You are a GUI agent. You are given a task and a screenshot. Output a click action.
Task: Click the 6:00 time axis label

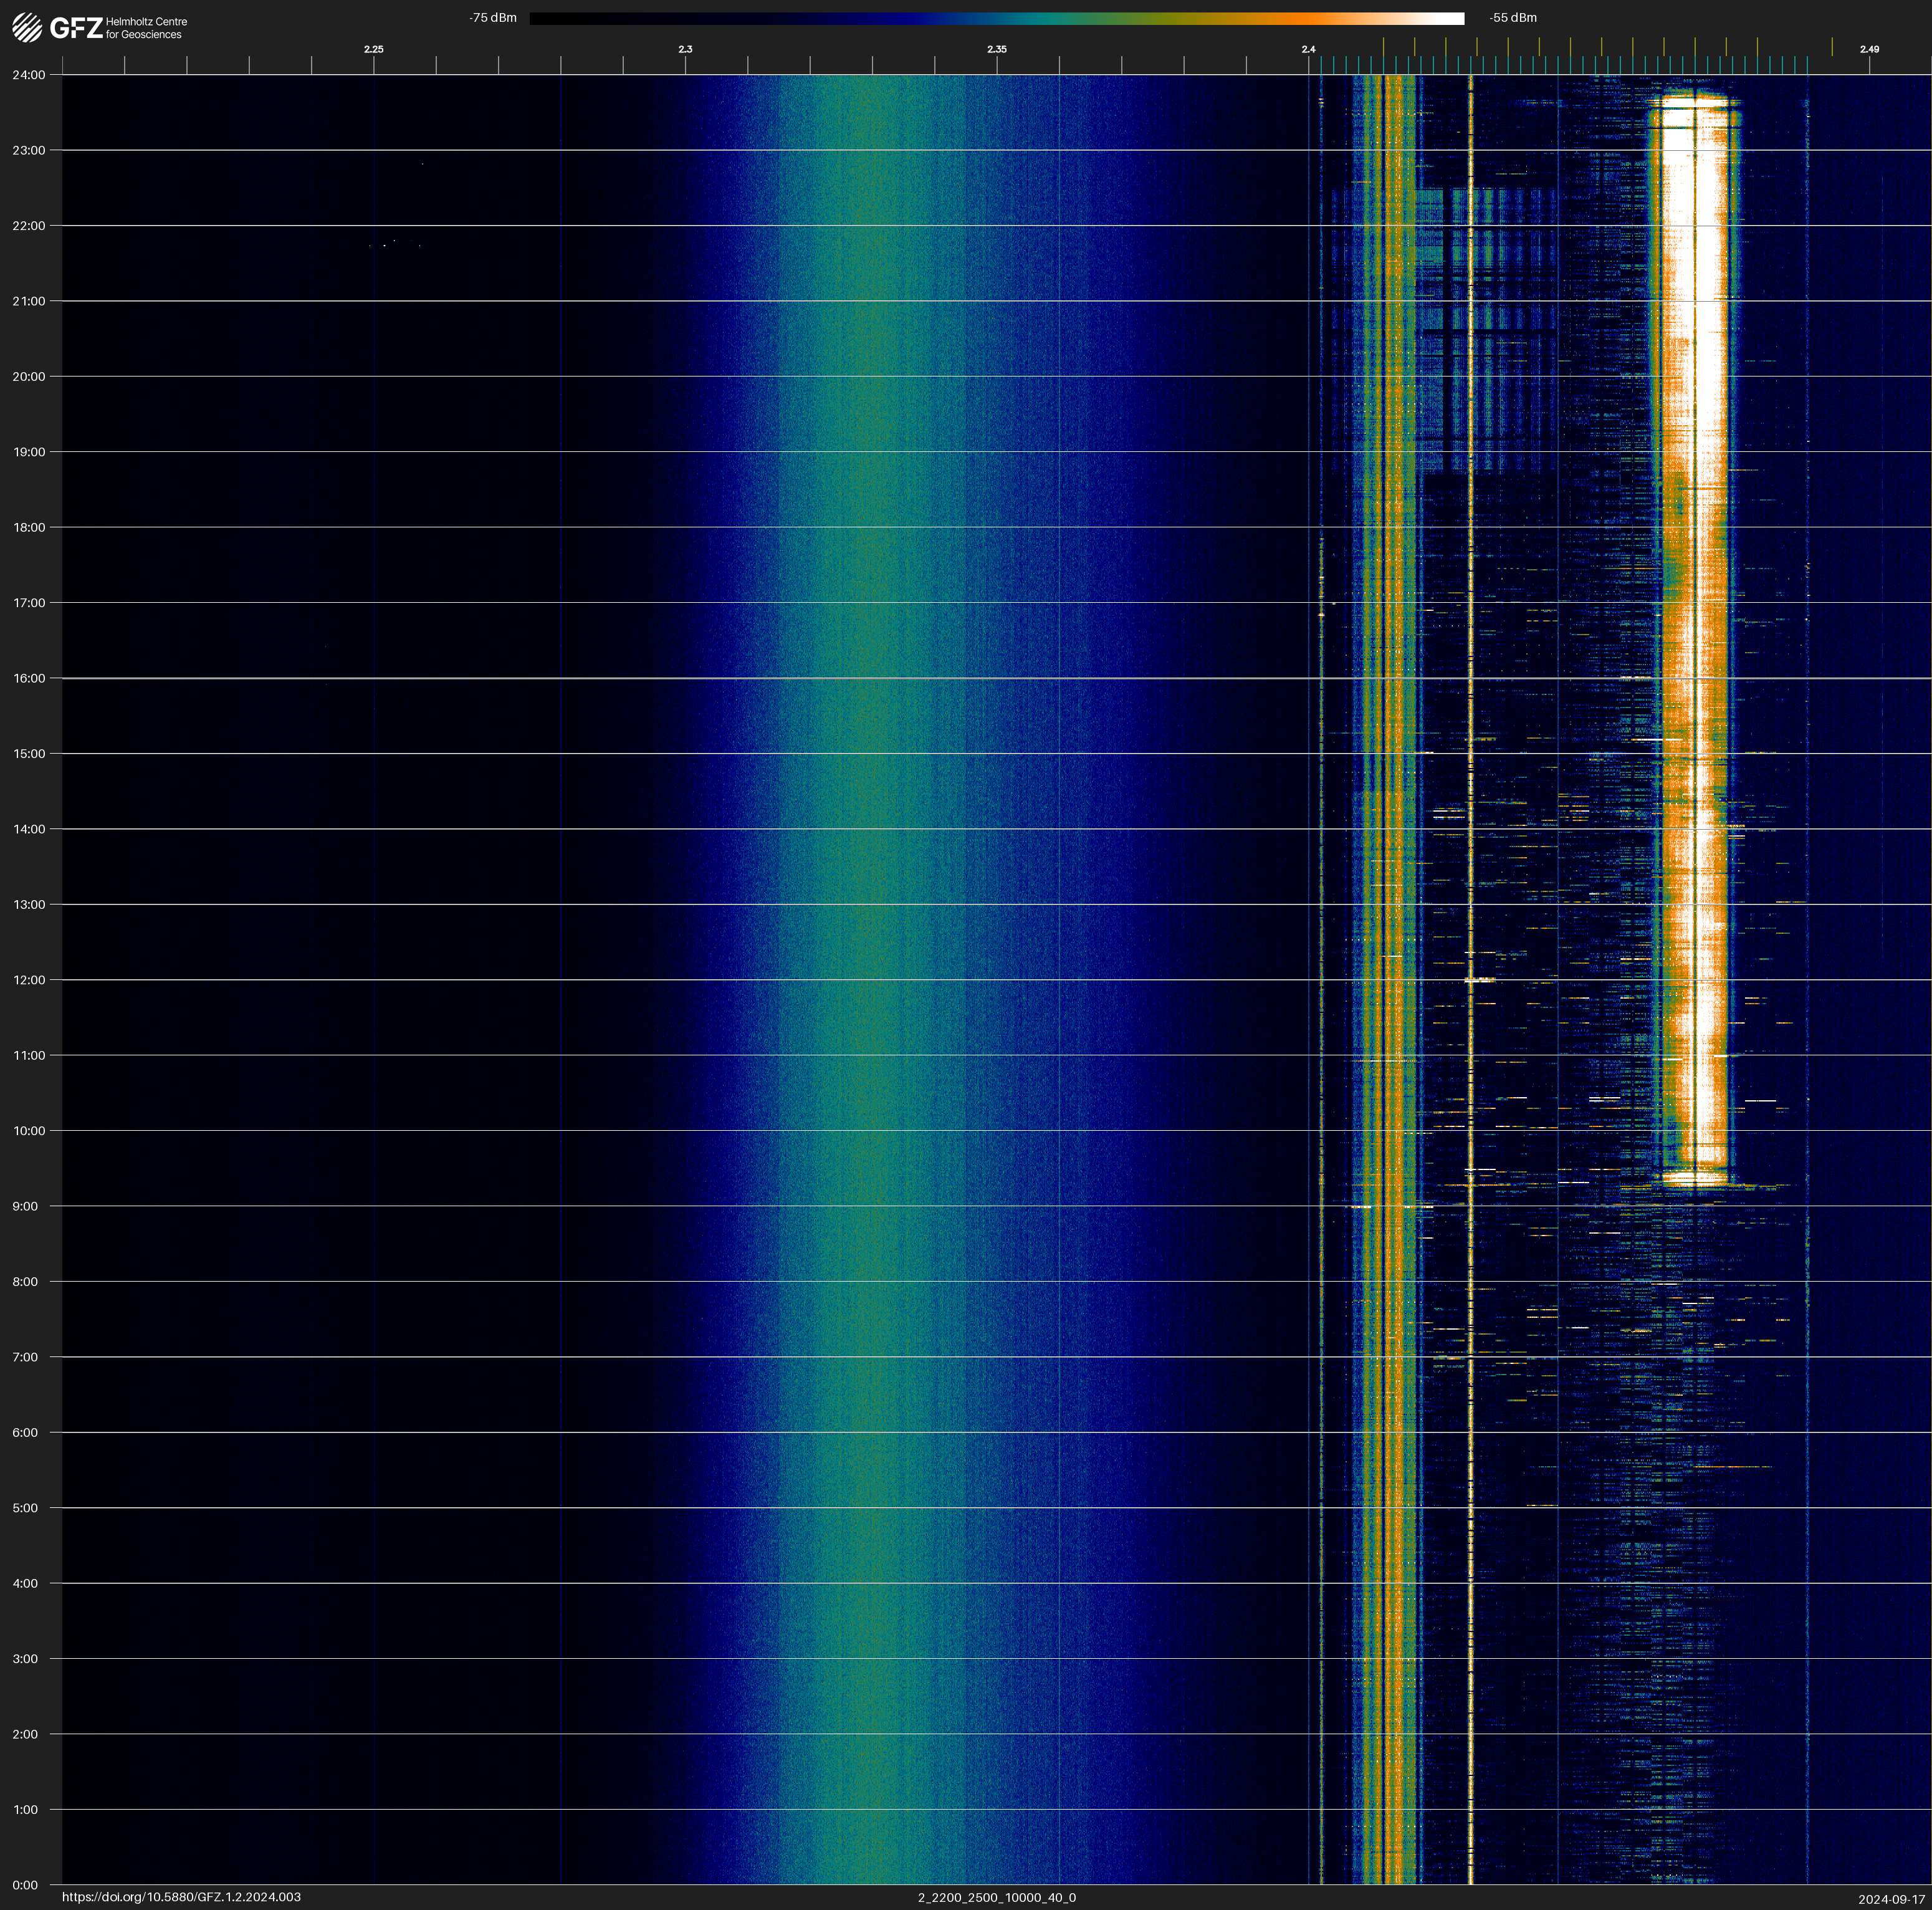point(25,1432)
